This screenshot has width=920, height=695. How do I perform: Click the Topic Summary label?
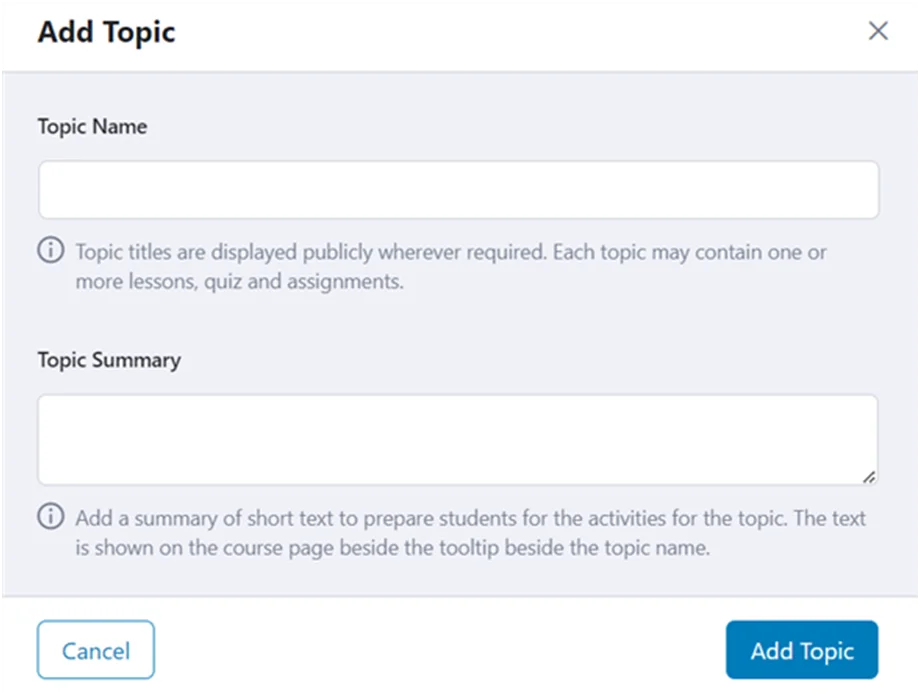click(109, 360)
